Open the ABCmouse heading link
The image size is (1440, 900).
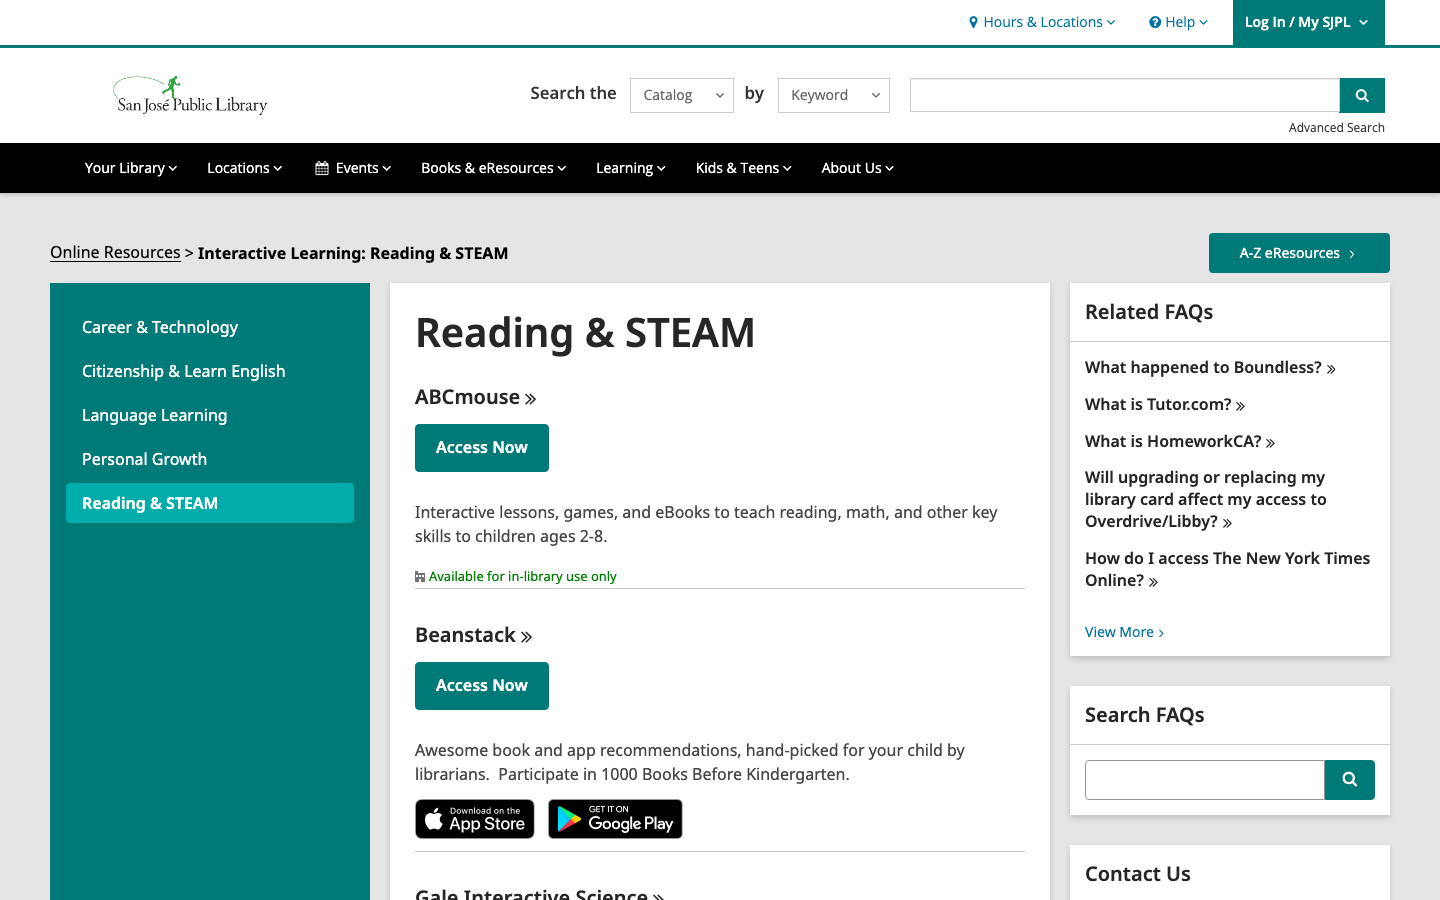click(476, 397)
